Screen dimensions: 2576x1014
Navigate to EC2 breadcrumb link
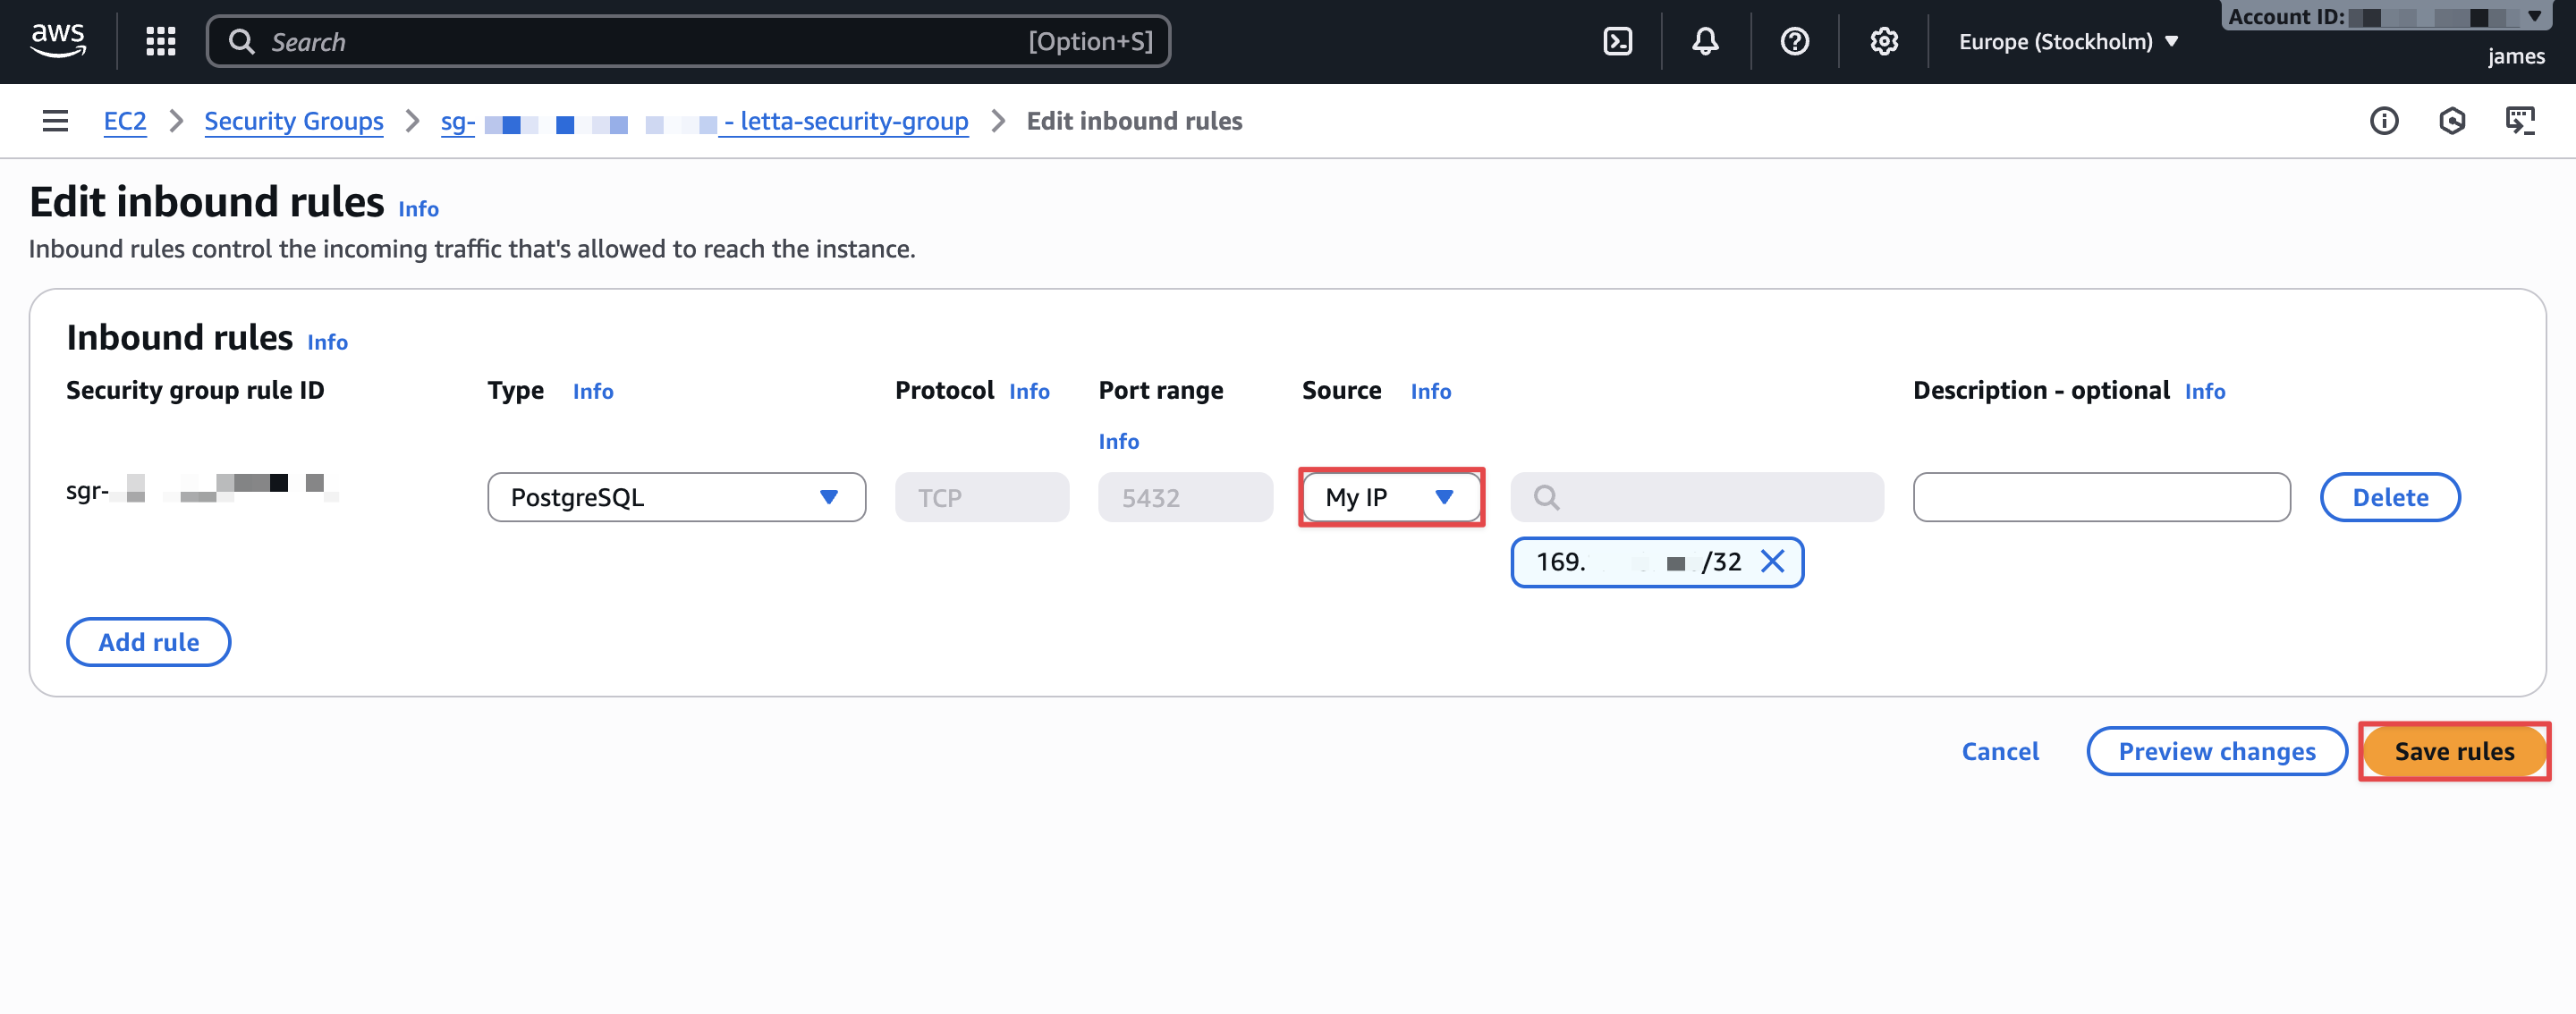tap(125, 121)
